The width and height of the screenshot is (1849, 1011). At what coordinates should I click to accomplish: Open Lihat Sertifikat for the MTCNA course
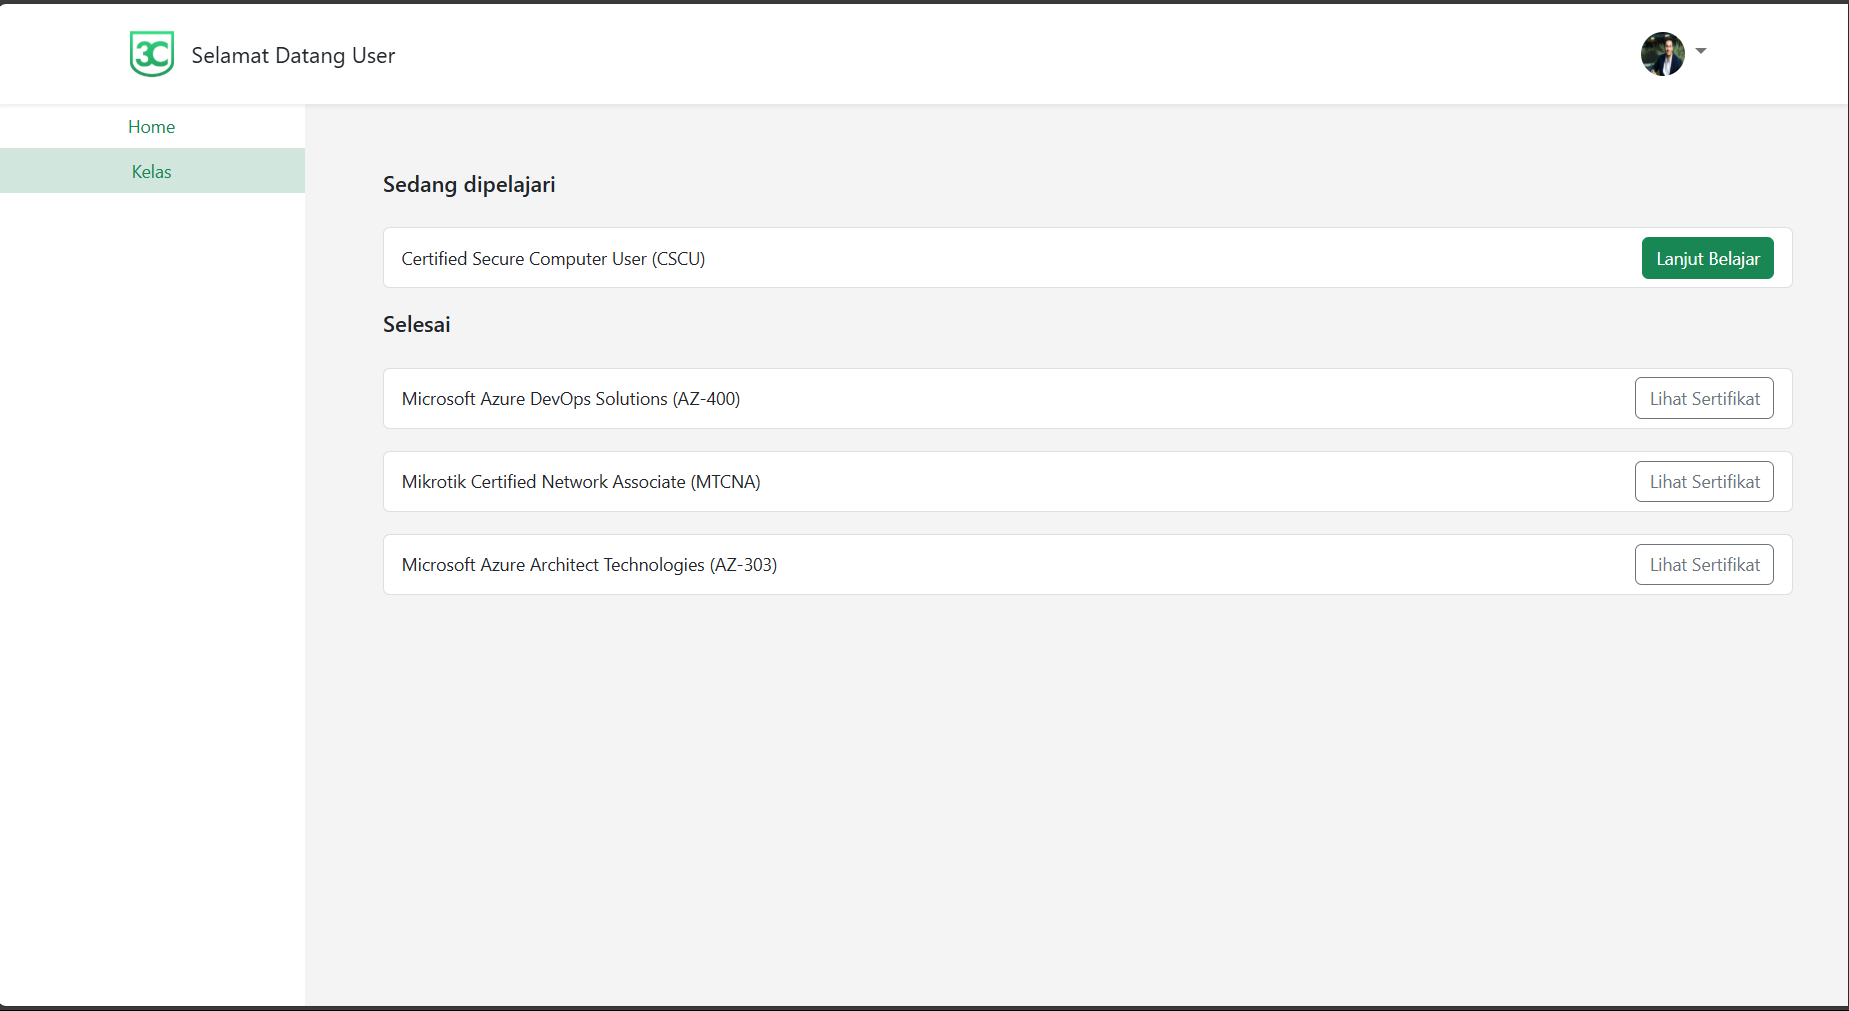pyautogui.click(x=1704, y=481)
